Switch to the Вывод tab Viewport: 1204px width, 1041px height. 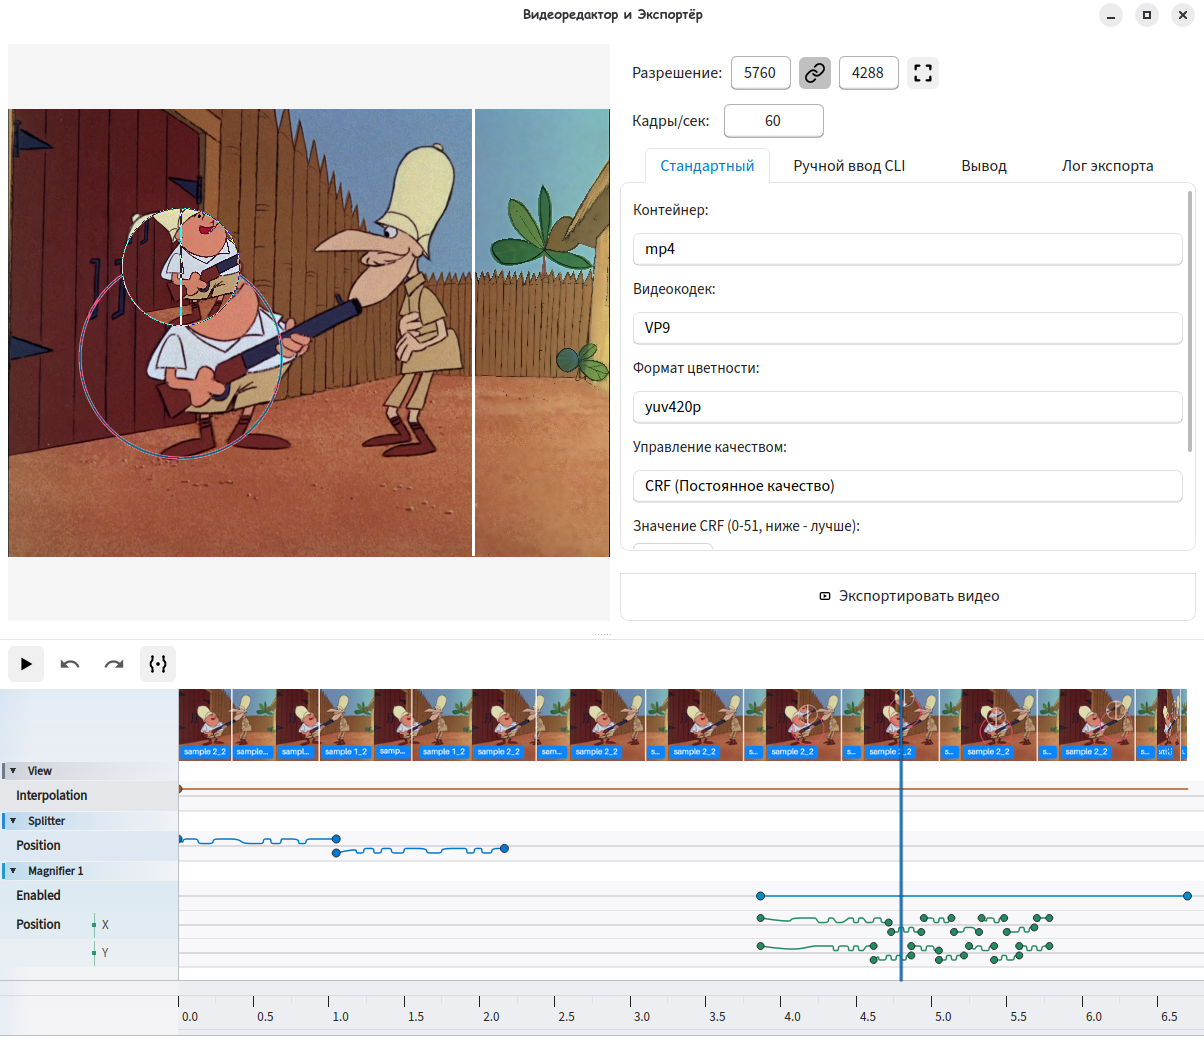tap(984, 166)
